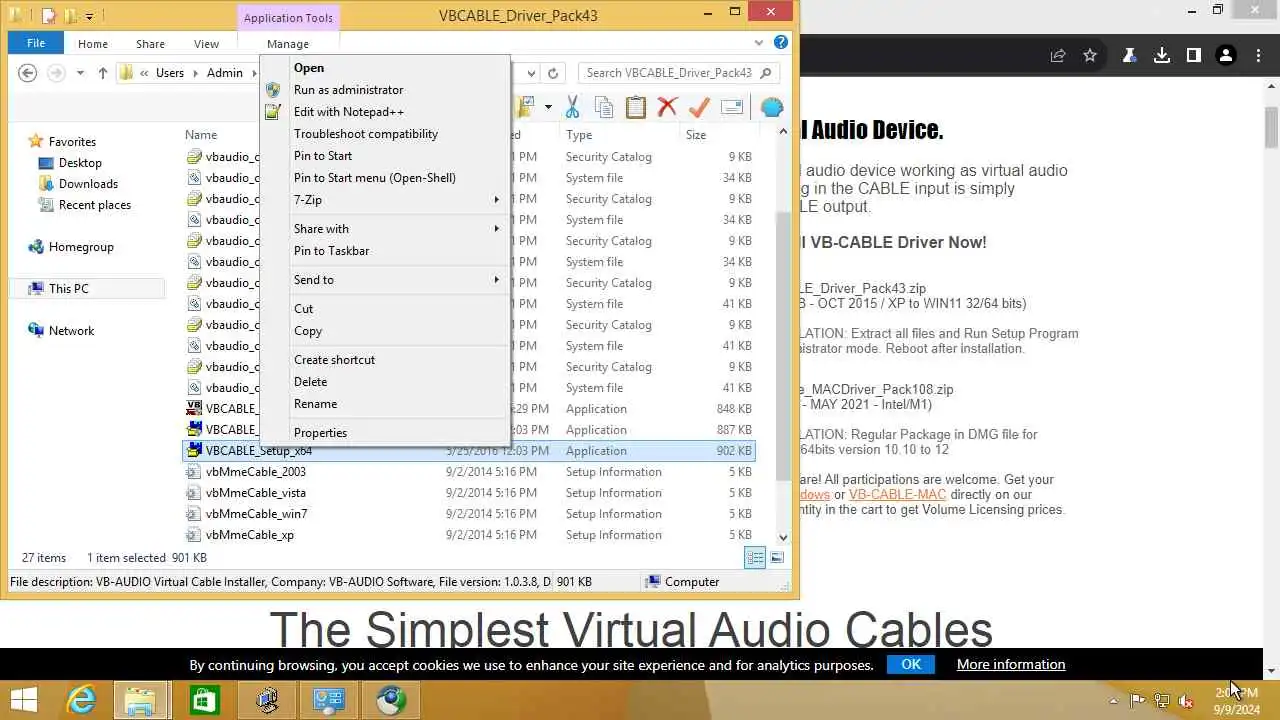1280x720 pixels.
Task: Click File Explorer icon on the taskbar
Action: (x=140, y=700)
